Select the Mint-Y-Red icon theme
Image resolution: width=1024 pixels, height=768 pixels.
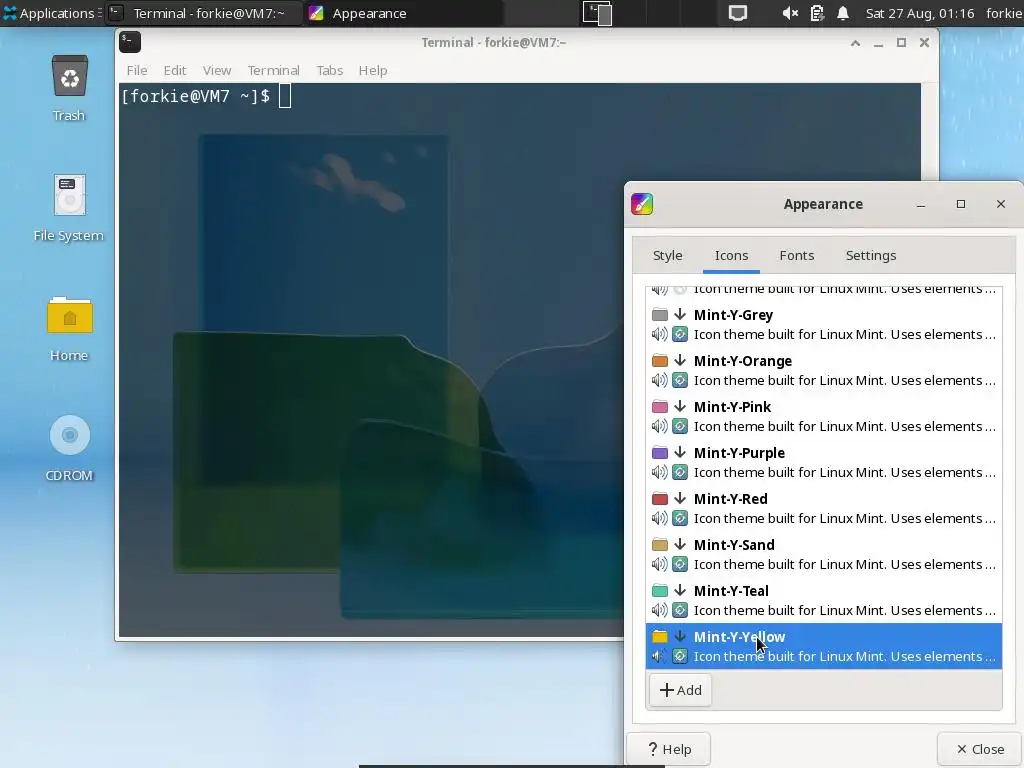tap(824, 508)
